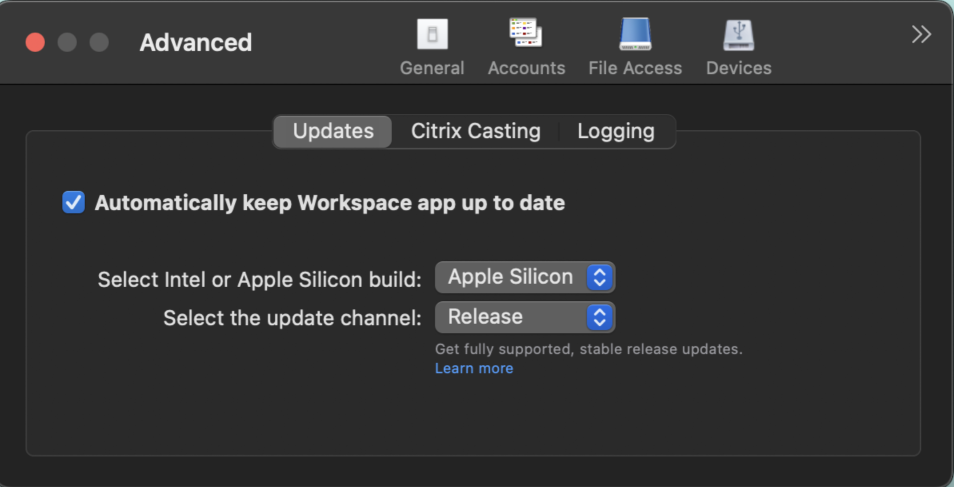Show more toolbar items via double chevron
The width and height of the screenshot is (954, 487).
click(921, 35)
